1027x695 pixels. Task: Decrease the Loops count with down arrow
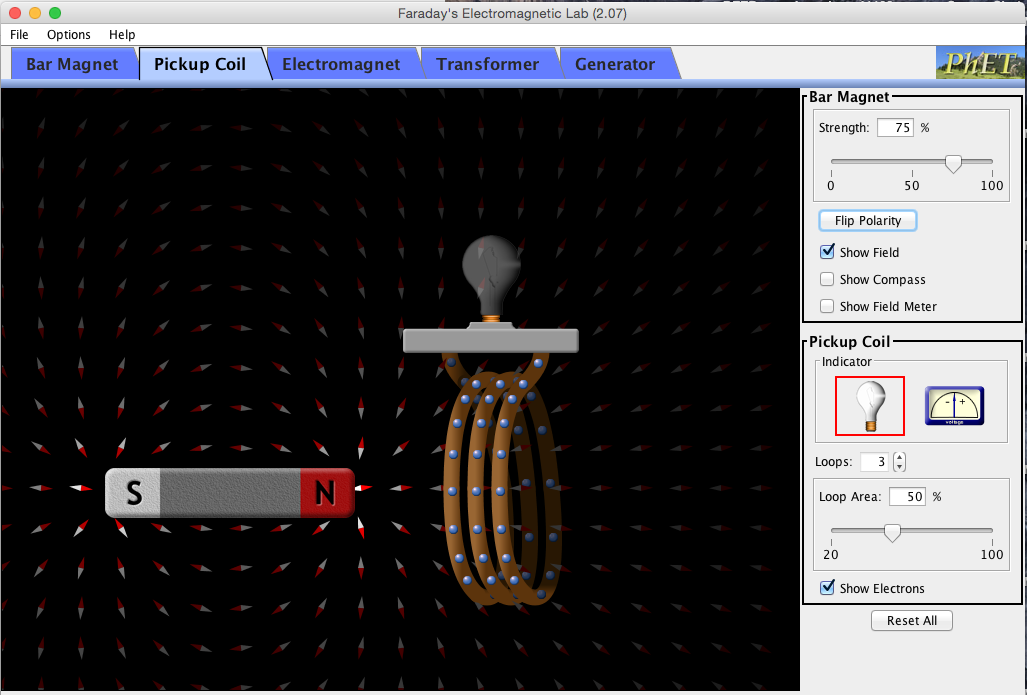click(900, 466)
